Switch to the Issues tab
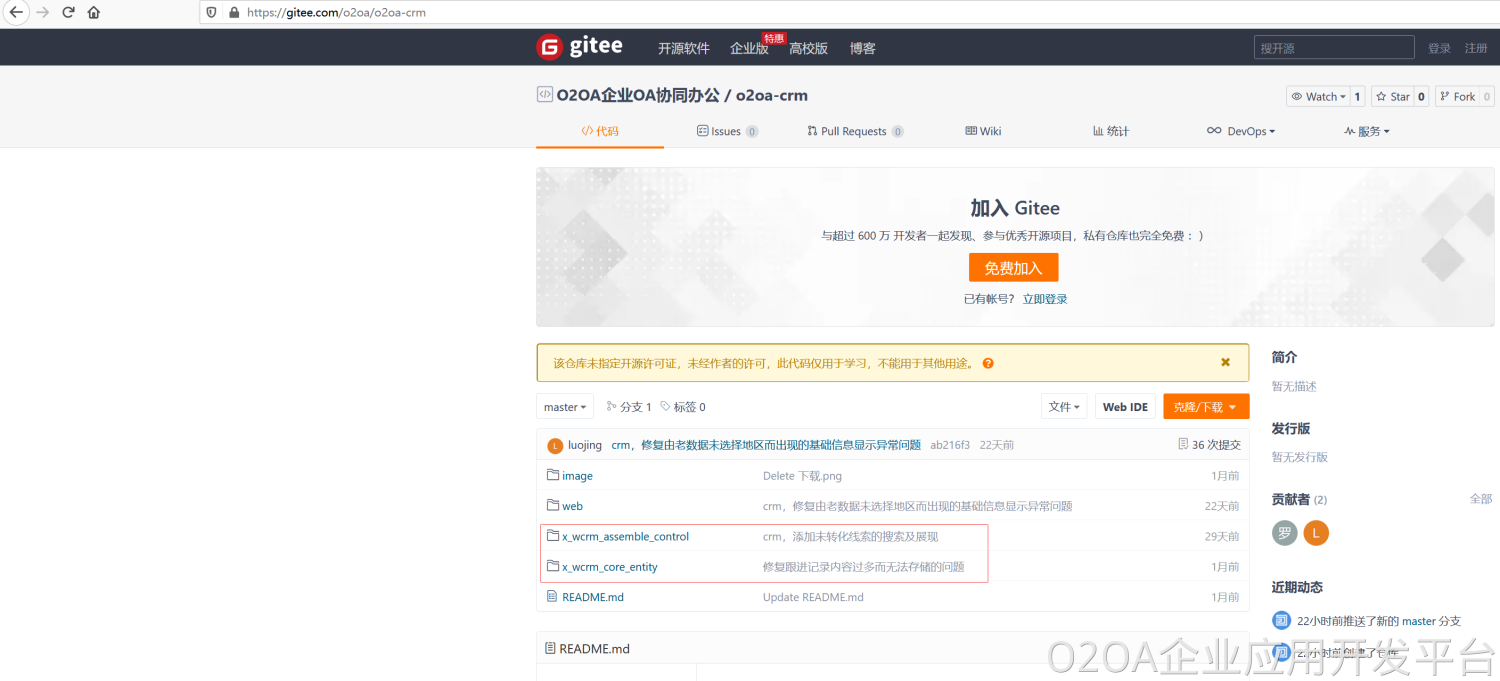1500x681 pixels. (726, 131)
